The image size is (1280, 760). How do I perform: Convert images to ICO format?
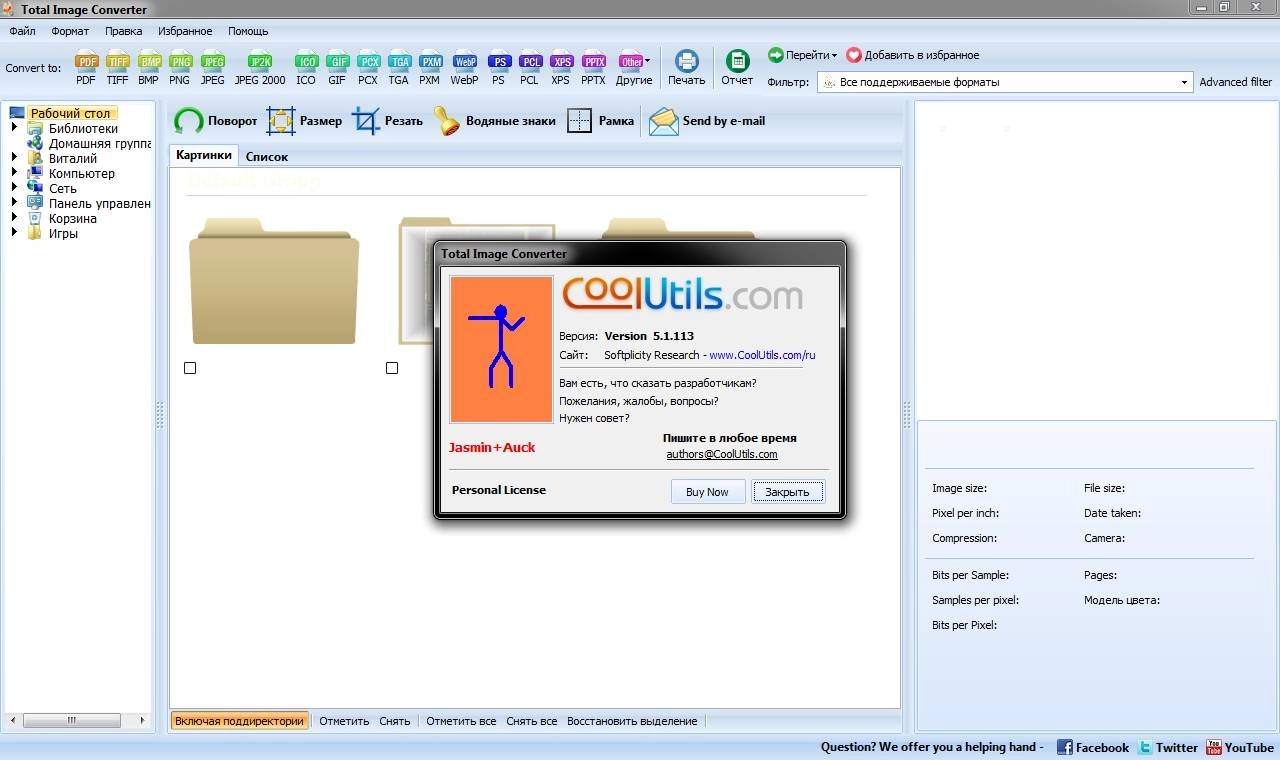tap(306, 67)
